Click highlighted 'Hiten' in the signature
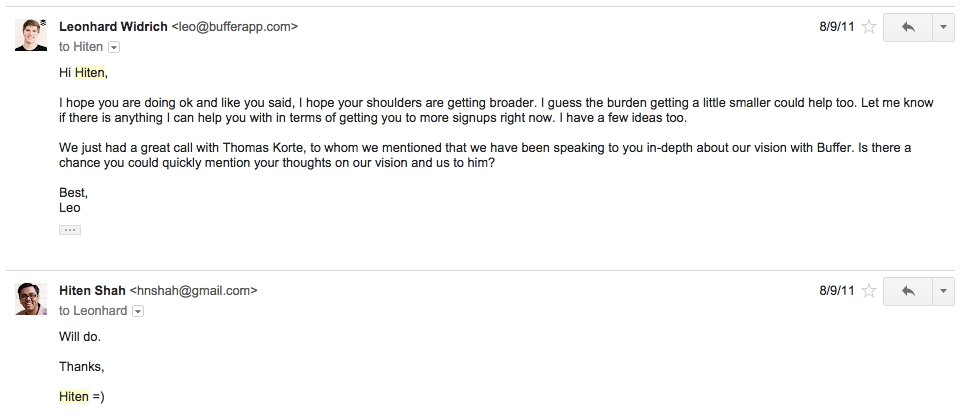Viewport: 966px width, 416px height. pos(74,397)
